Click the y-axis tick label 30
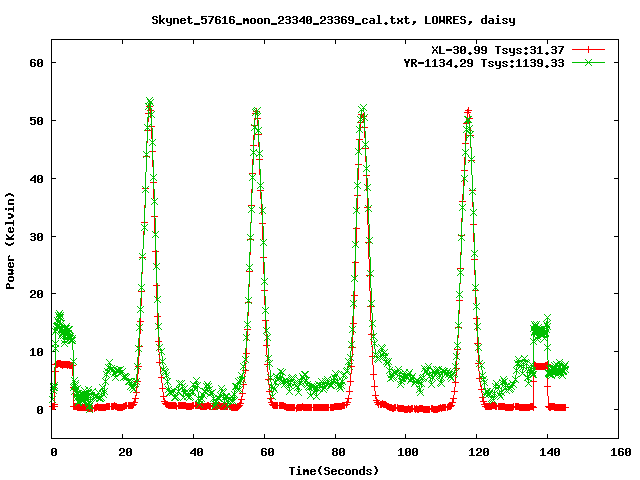Screen dimensions: 640x480 (36, 237)
